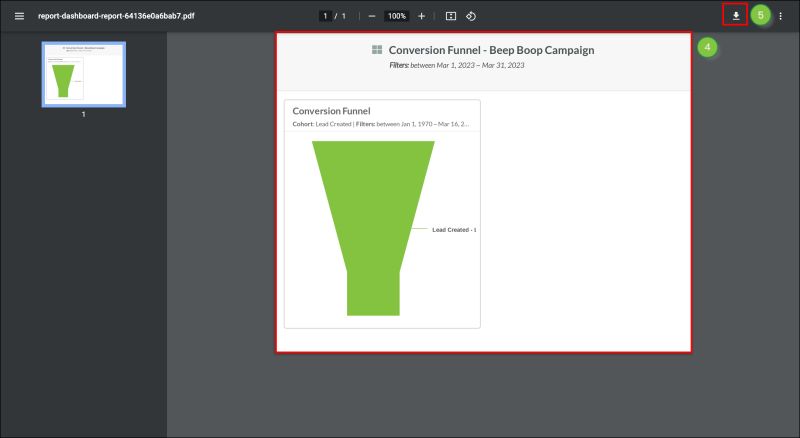
Task: Open the three-dot more actions menu
Action: [x=781, y=16]
